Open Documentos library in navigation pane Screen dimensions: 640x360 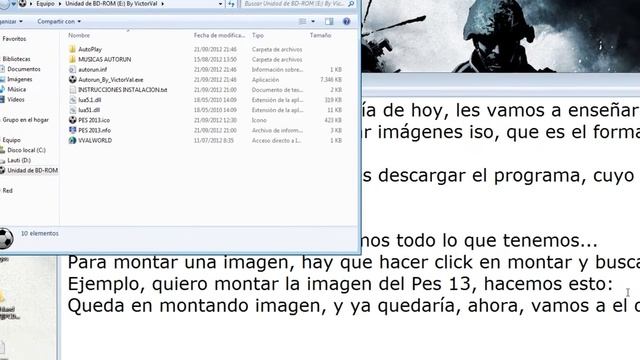(24, 69)
